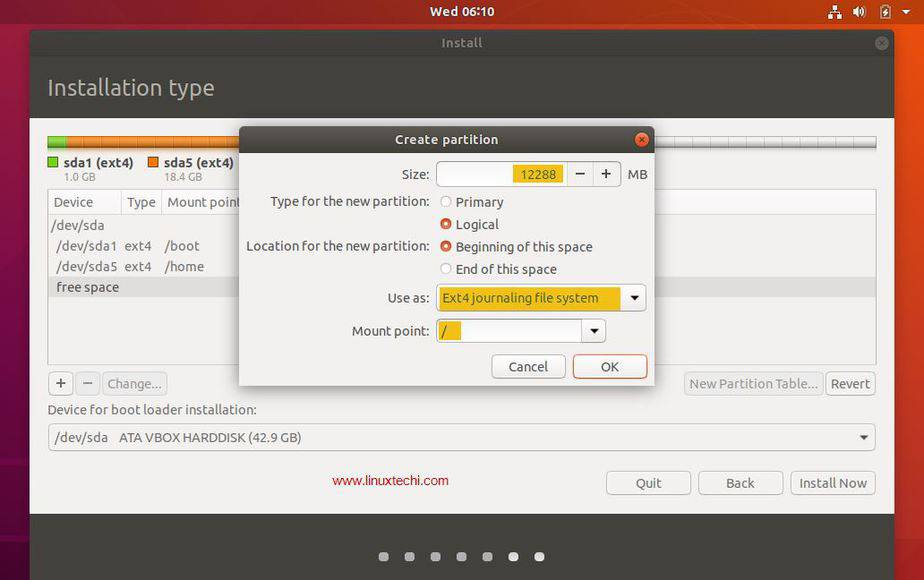Expand the Mount point dropdown
Image resolution: width=924 pixels, height=580 pixels.
coord(594,330)
